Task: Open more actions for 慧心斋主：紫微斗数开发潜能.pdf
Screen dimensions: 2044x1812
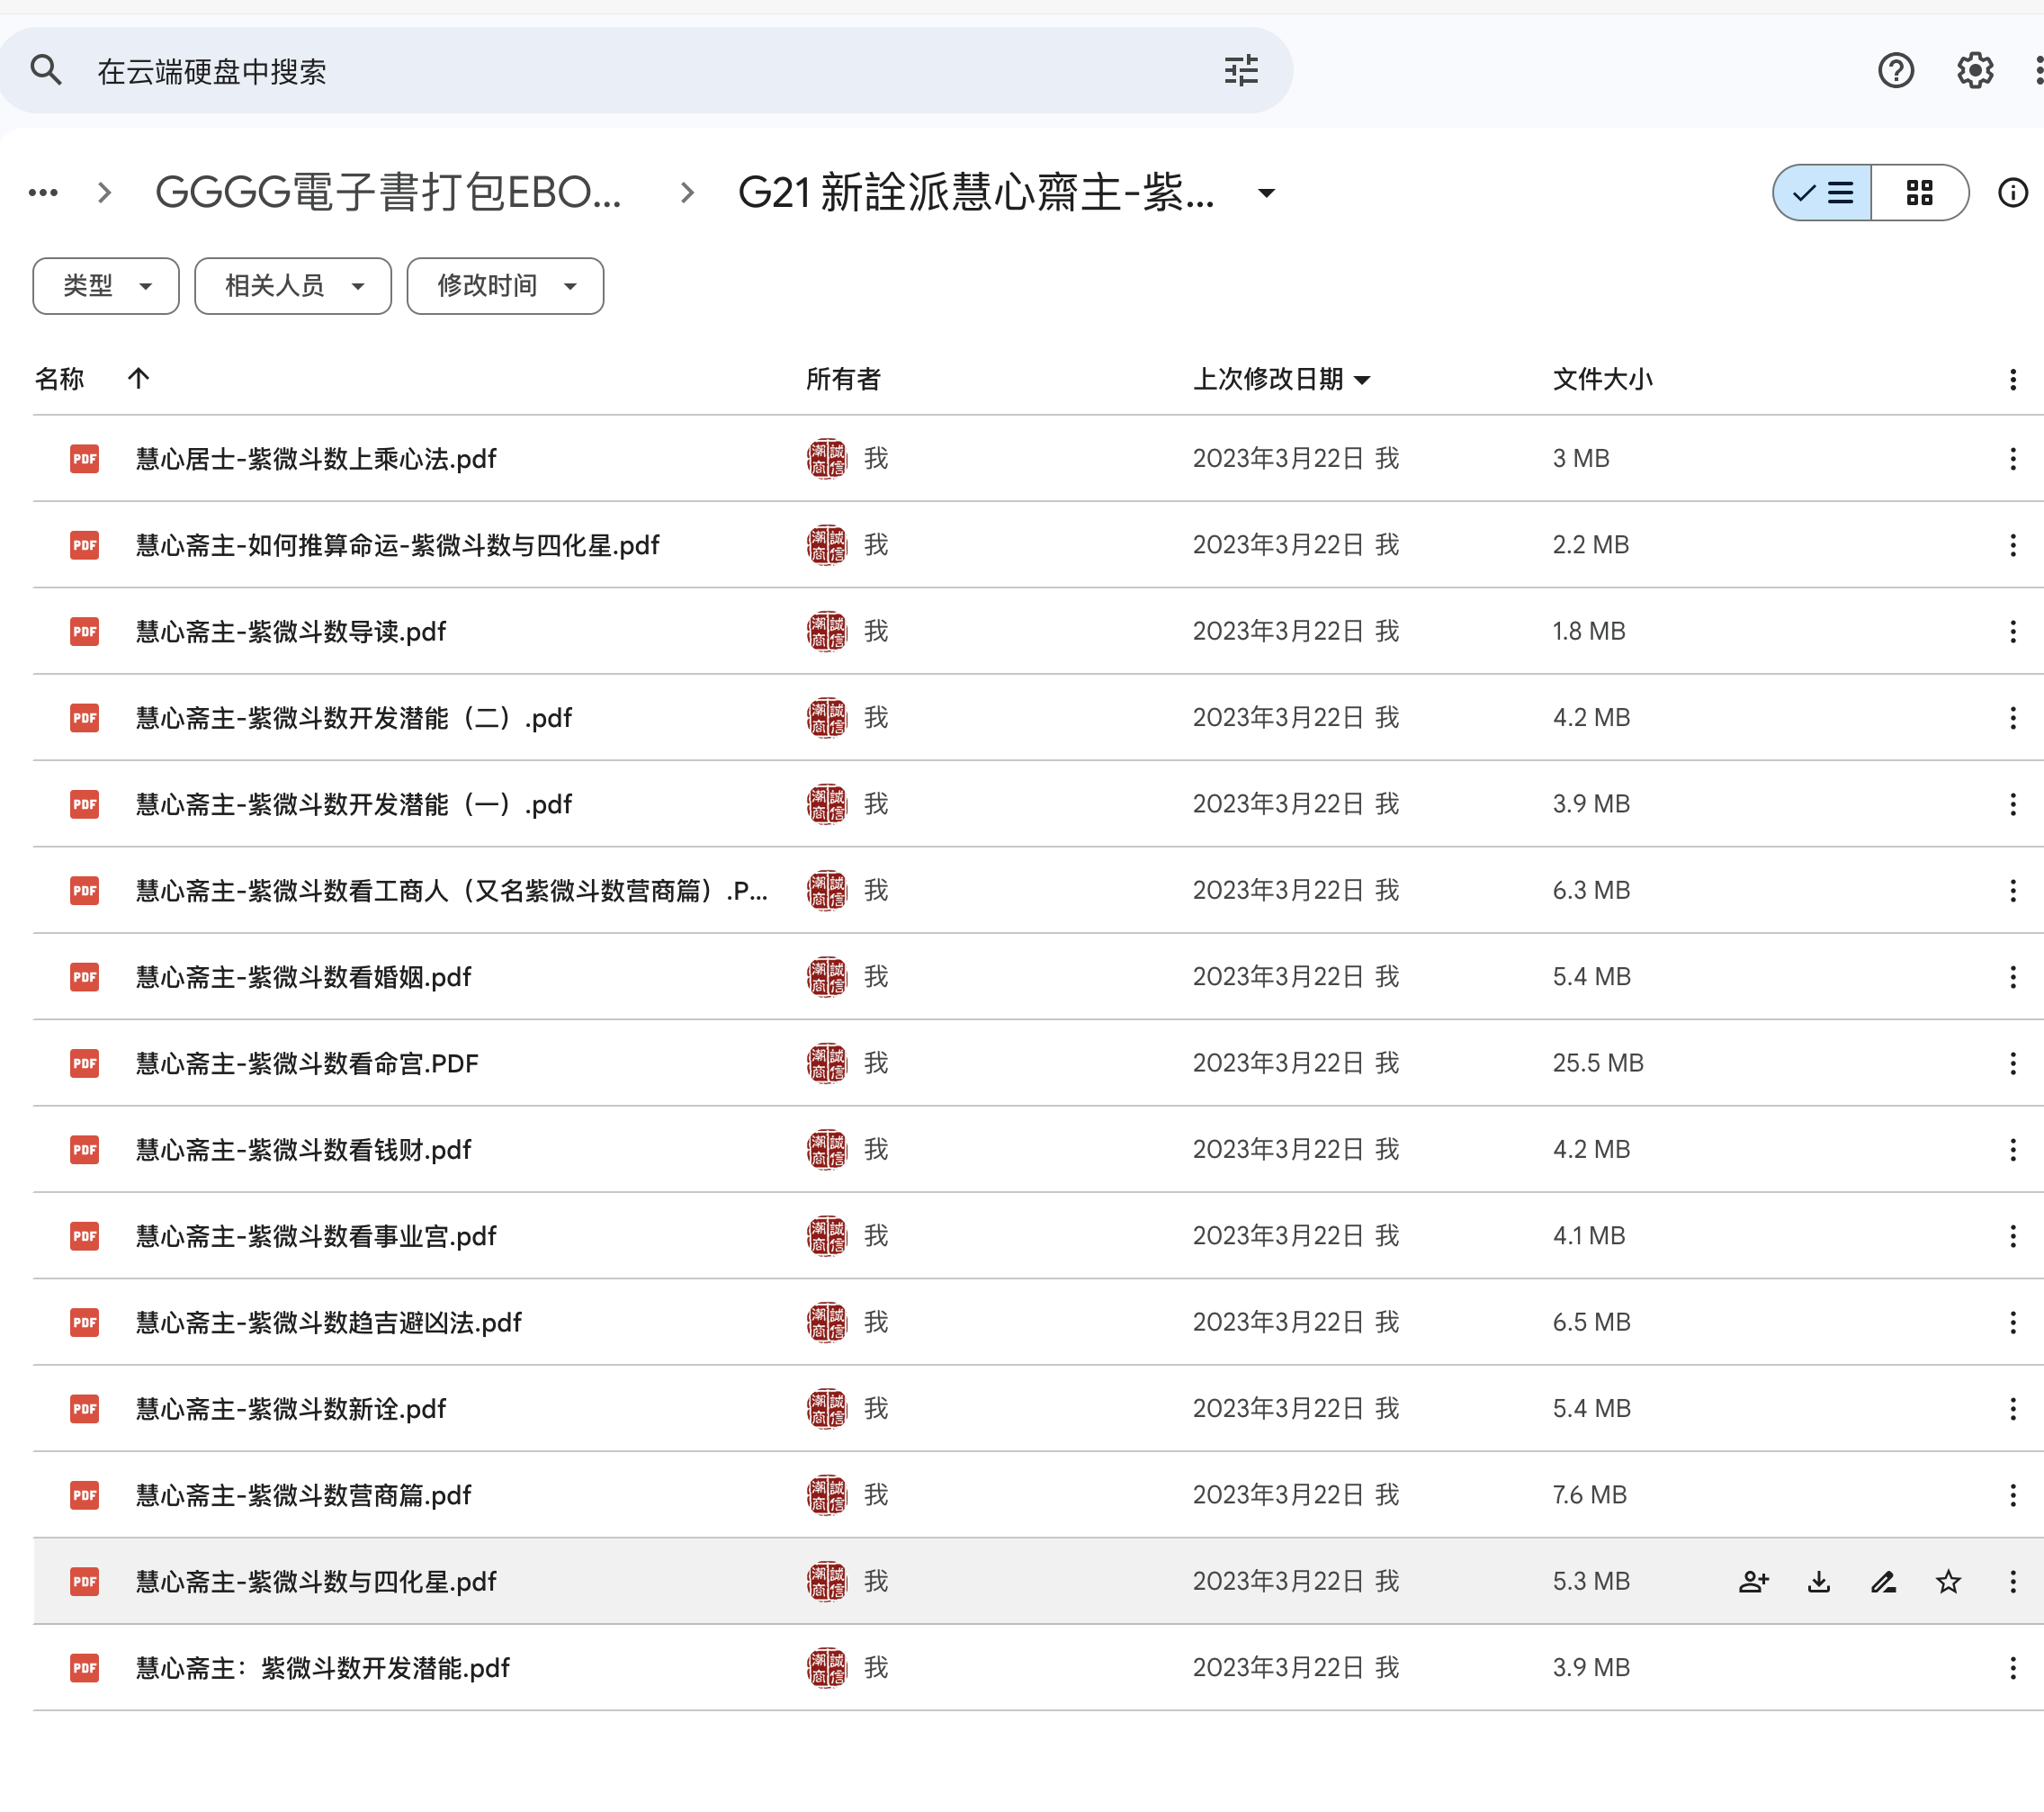Action: pos(2012,1667)
